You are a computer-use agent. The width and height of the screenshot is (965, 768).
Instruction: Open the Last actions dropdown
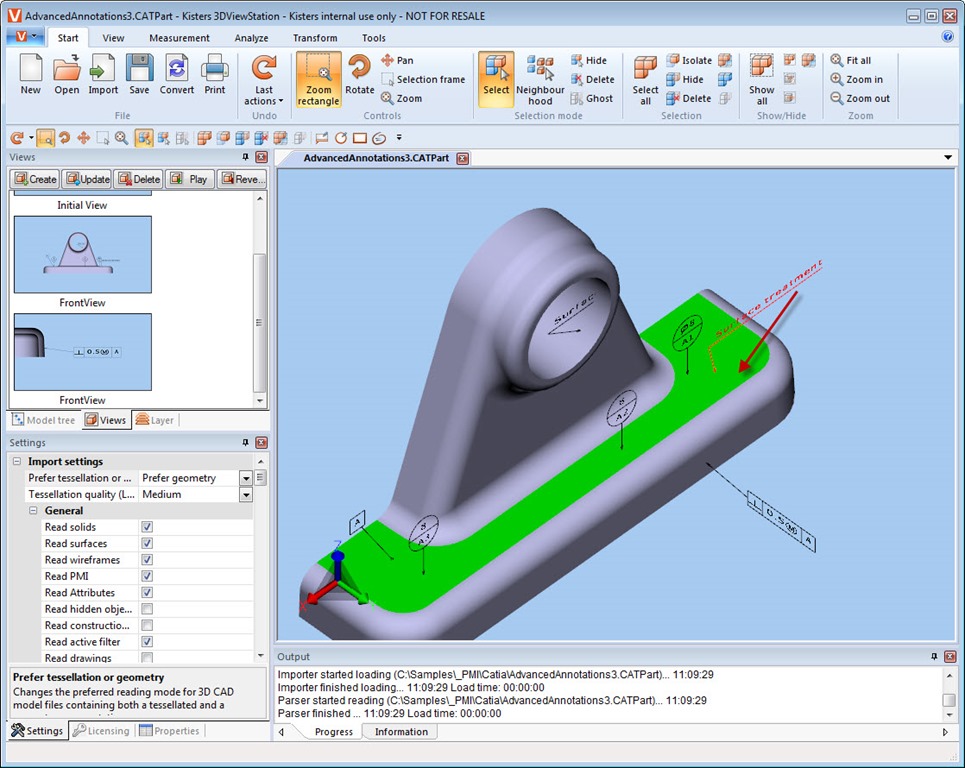(263, 79)
